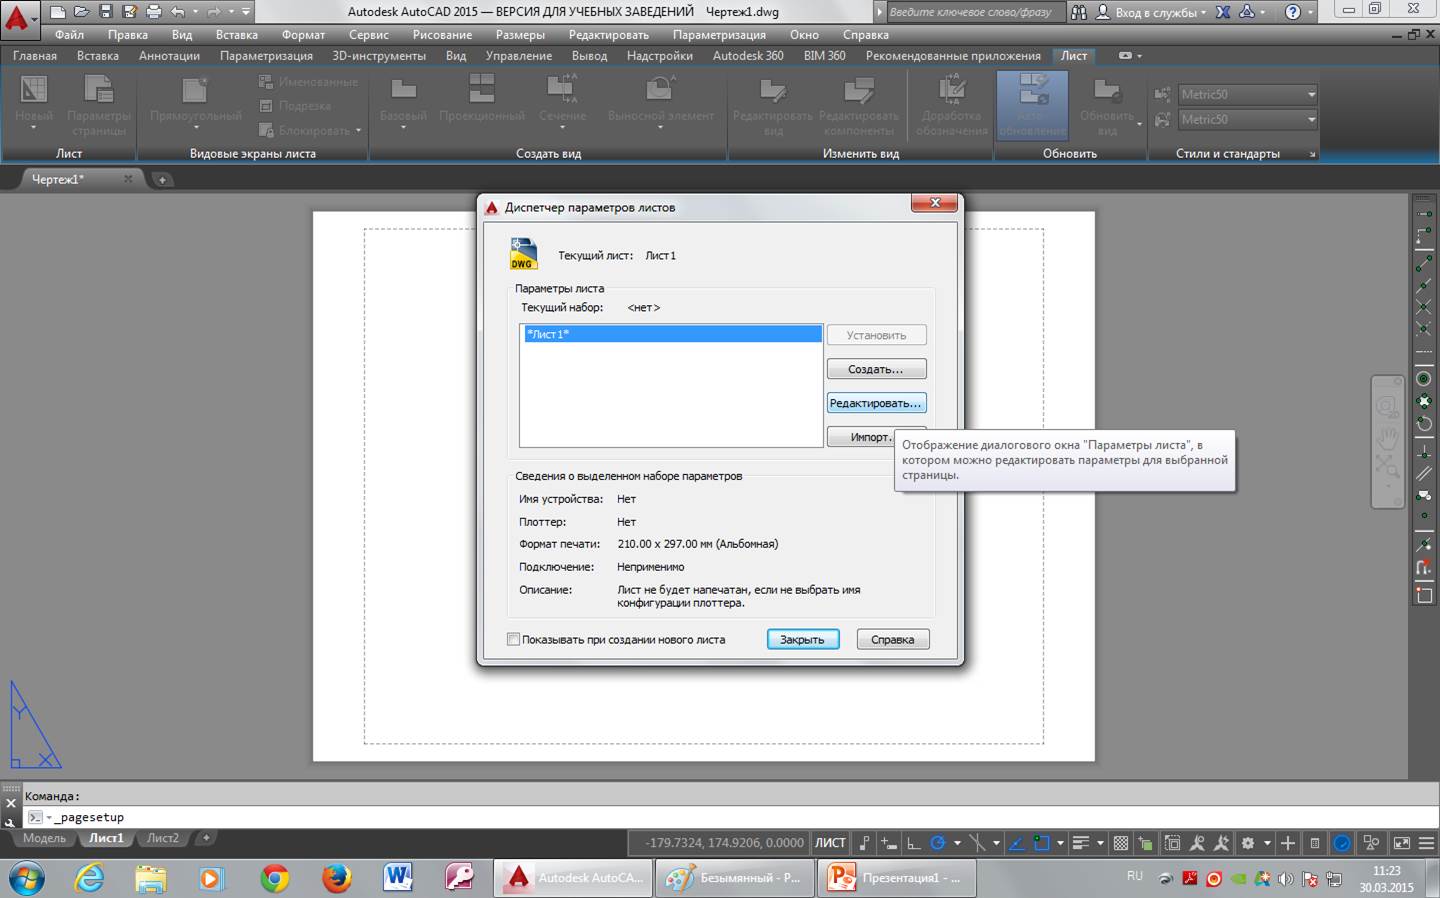Toggle object snap square icon in status bar
This screenshot has height=898, width=1440.
(1041, 843)
